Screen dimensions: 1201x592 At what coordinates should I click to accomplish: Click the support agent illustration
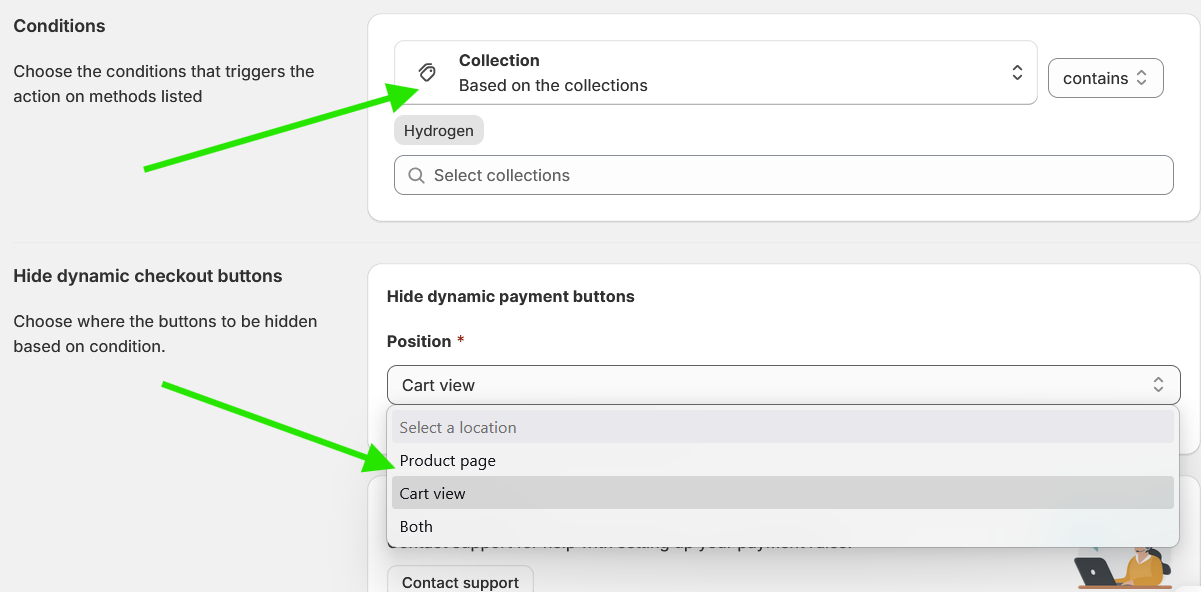(x=1138, y=567)
